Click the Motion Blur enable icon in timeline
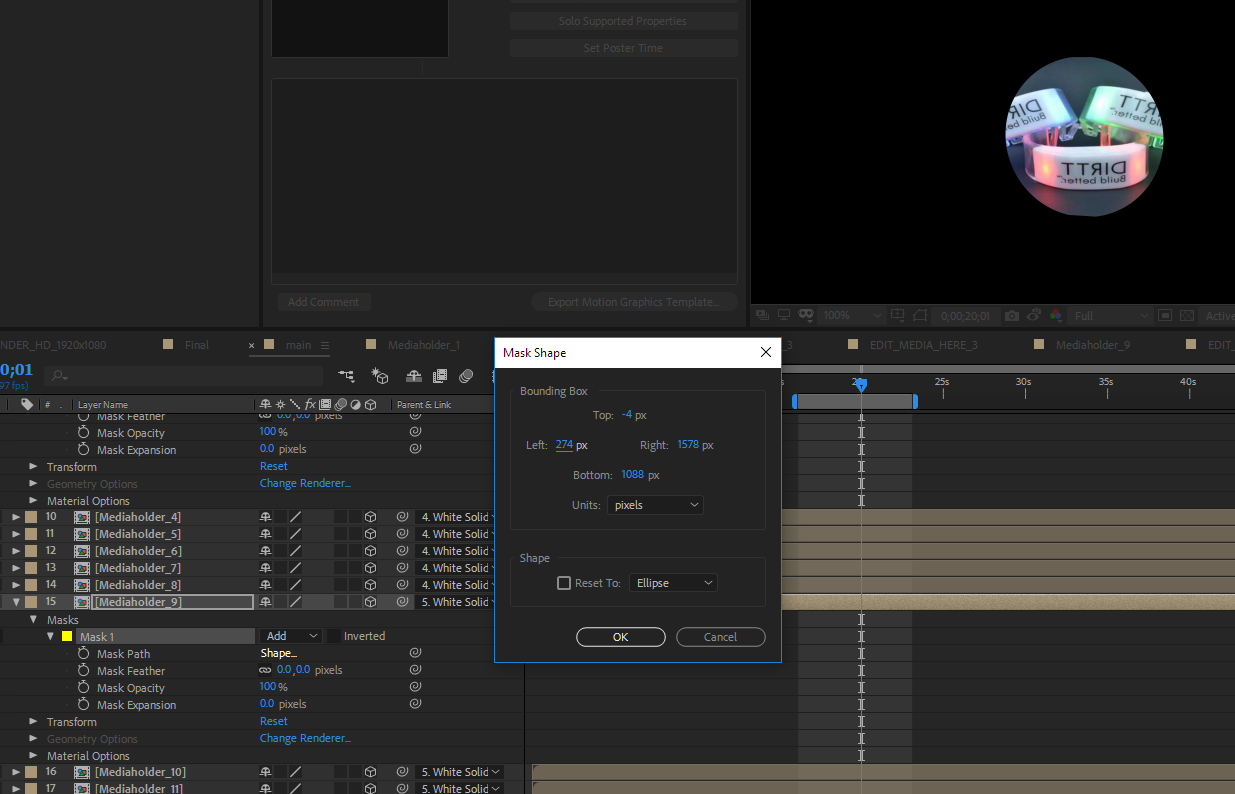This screenshot has width=1235, height=794. pos(466,376)
